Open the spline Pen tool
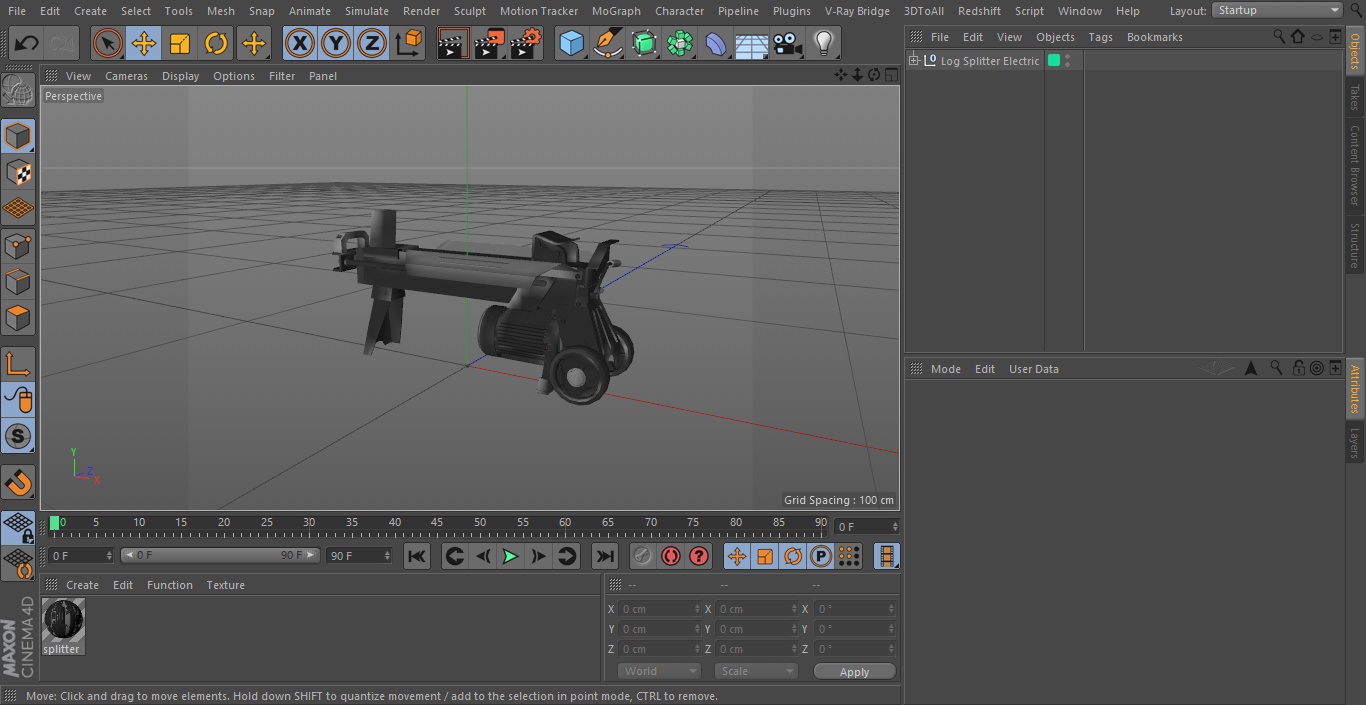This screenshot has width=1366, height=705. (607, 43)
